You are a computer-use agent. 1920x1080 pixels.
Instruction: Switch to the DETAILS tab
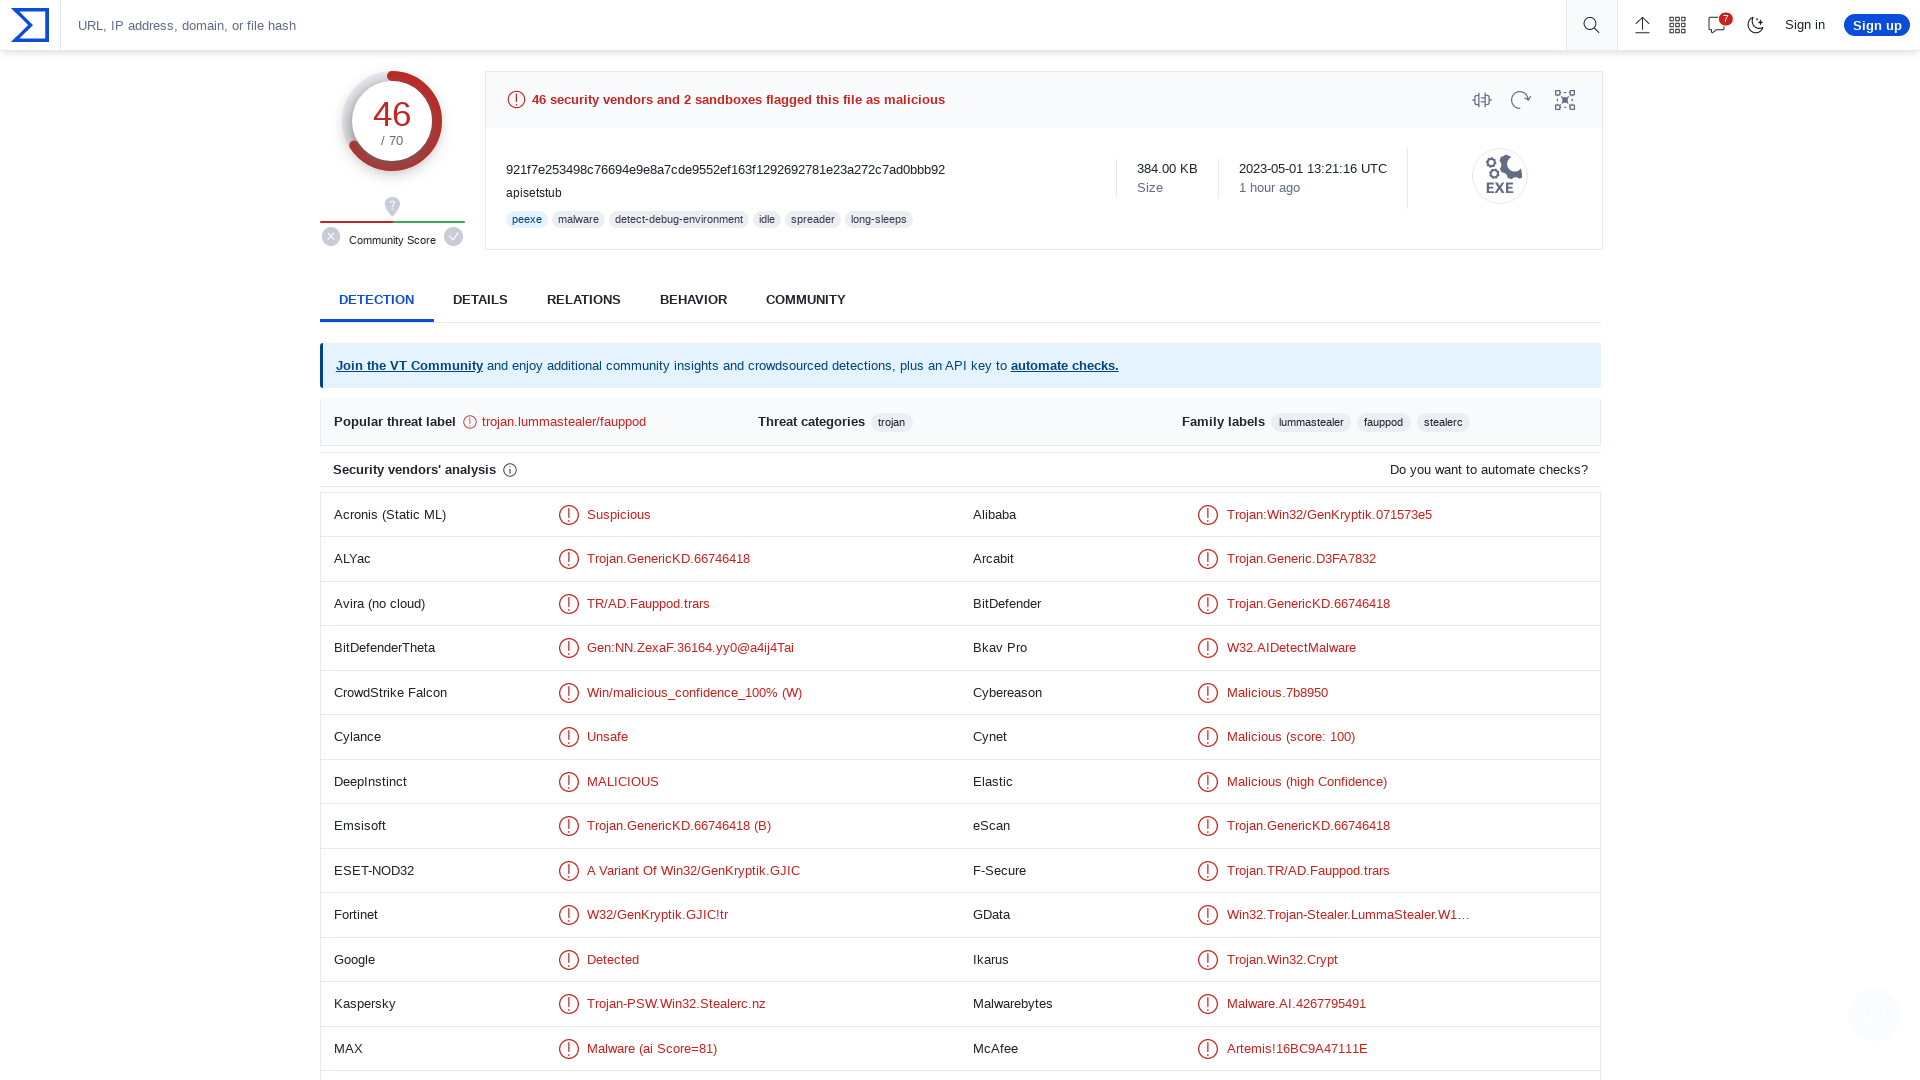480,300
